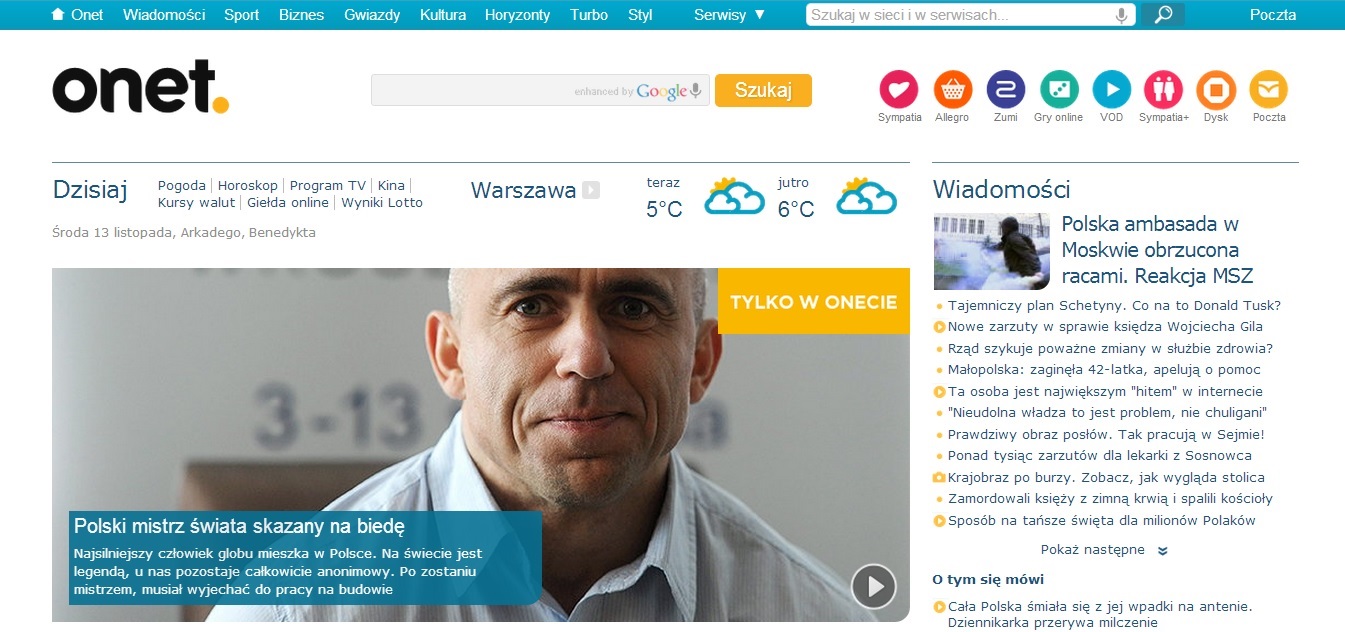1345x632 pixels.
Task: Click the Allegro shopping basket icon
Action: point(952,90)
